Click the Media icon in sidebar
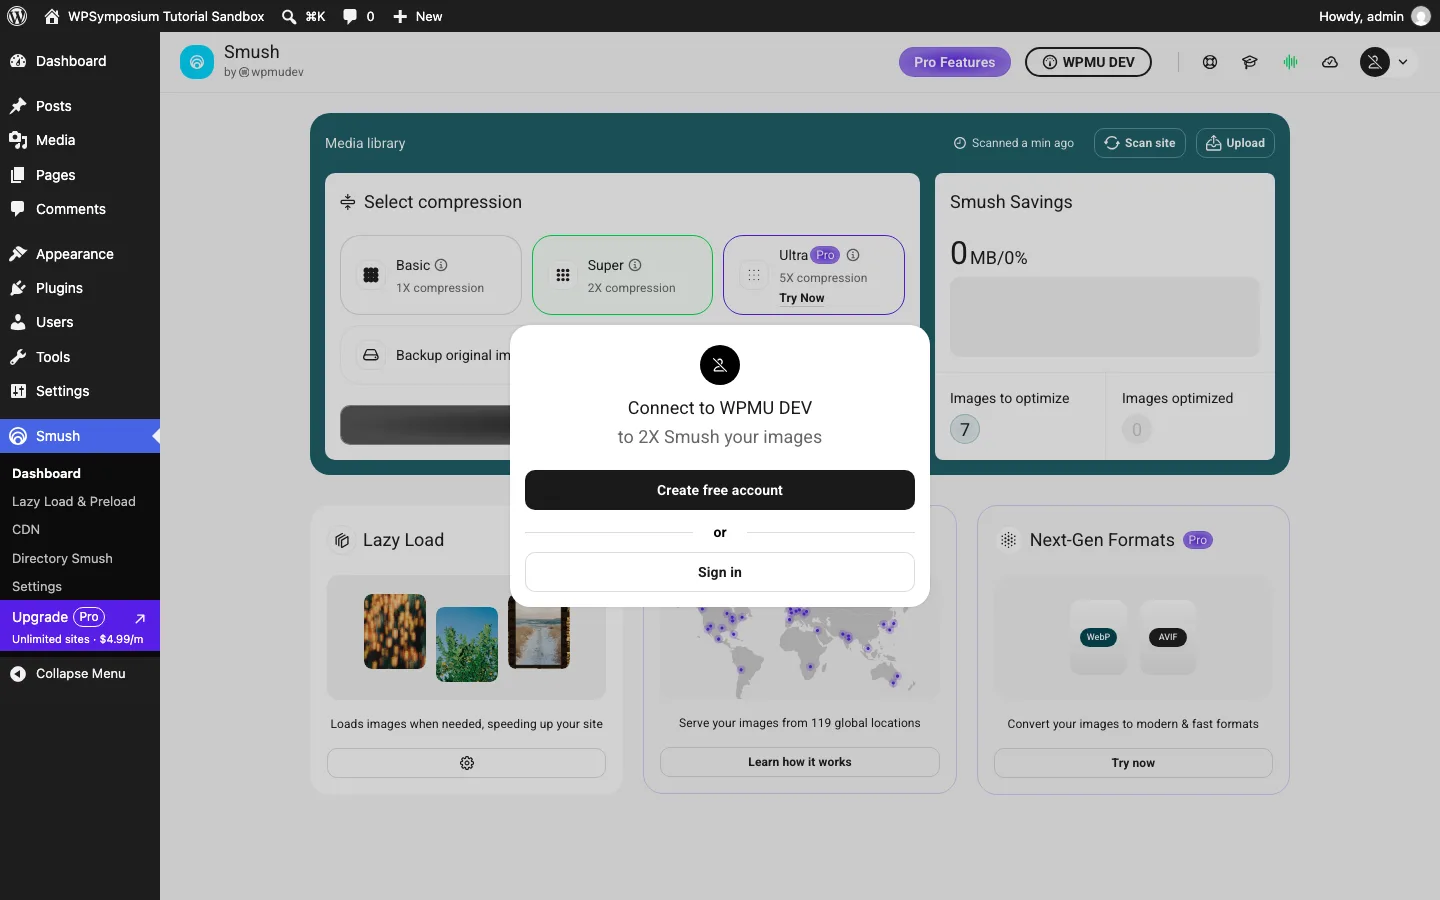1440x900 pixels. pos(18,140)
